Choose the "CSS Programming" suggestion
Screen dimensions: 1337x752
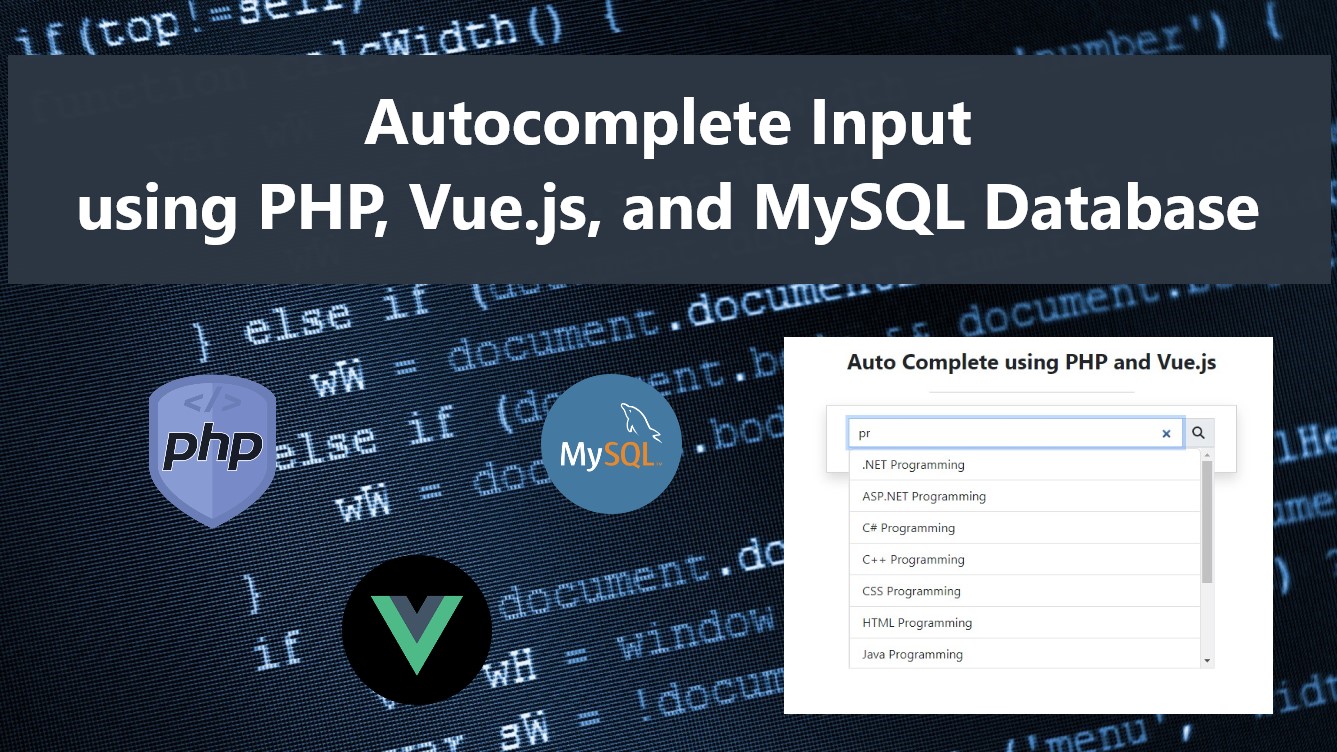tap(910, 591)
